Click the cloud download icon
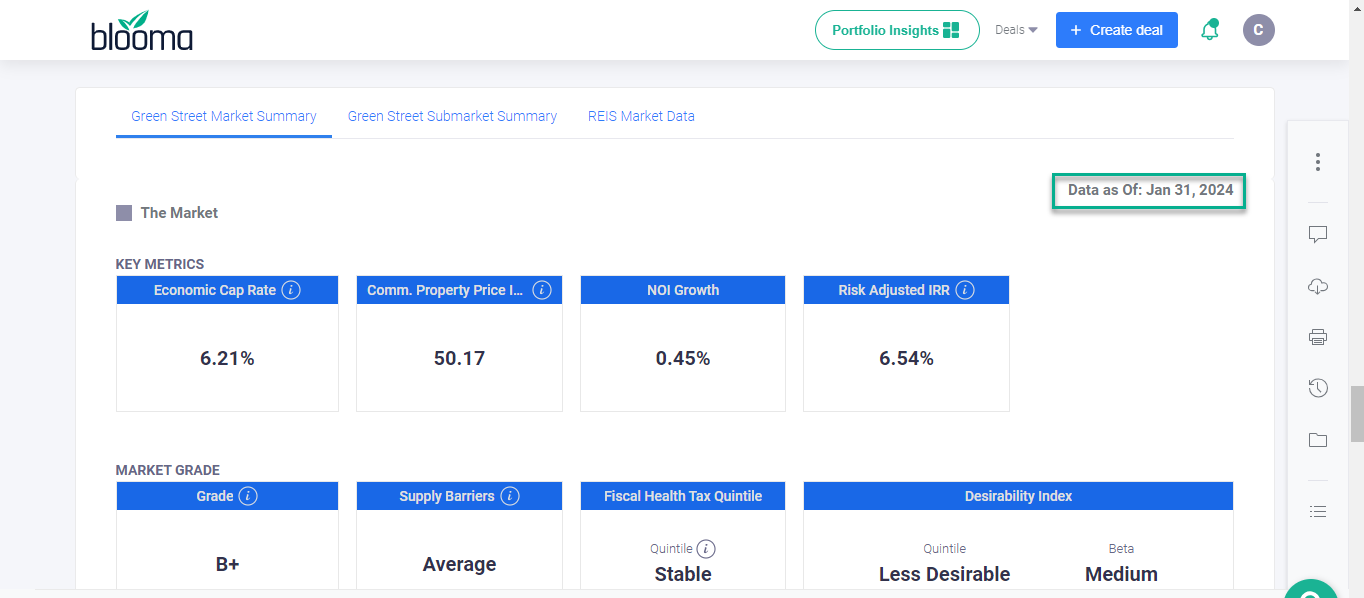1364x598 pixels. tap(1318, 287)
